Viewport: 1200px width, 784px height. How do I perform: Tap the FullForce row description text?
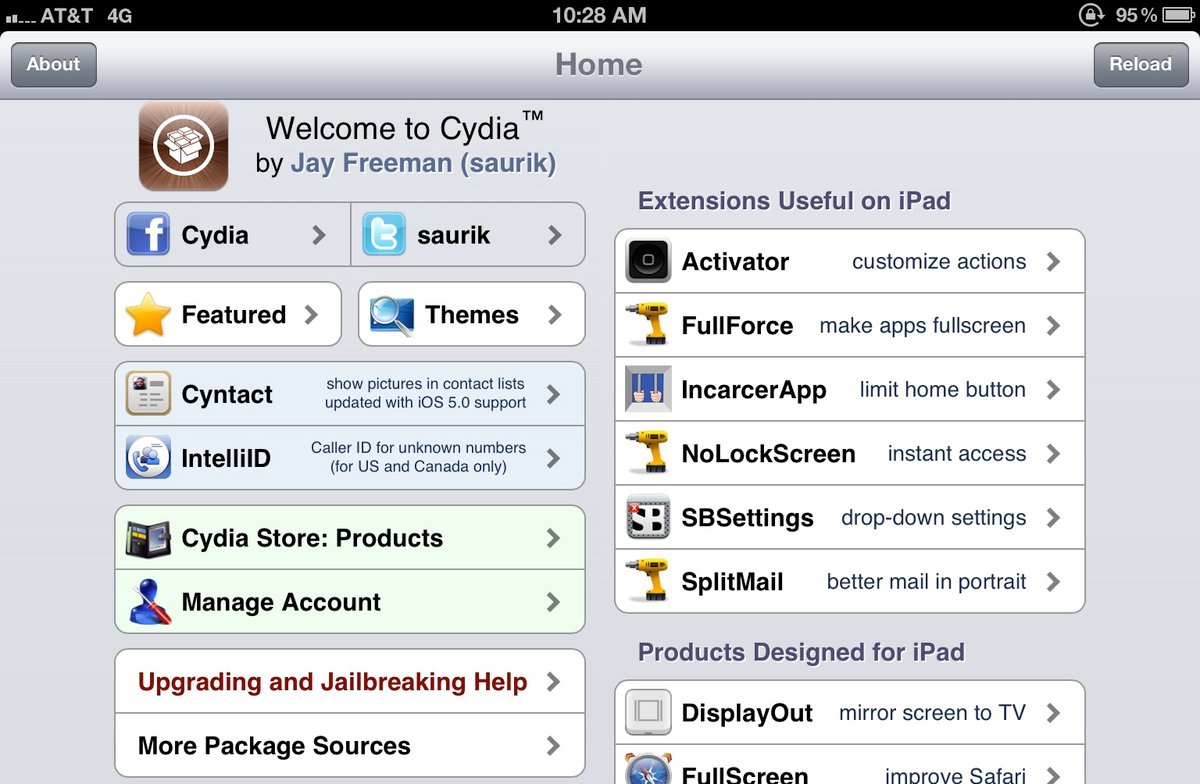[922, 326]
